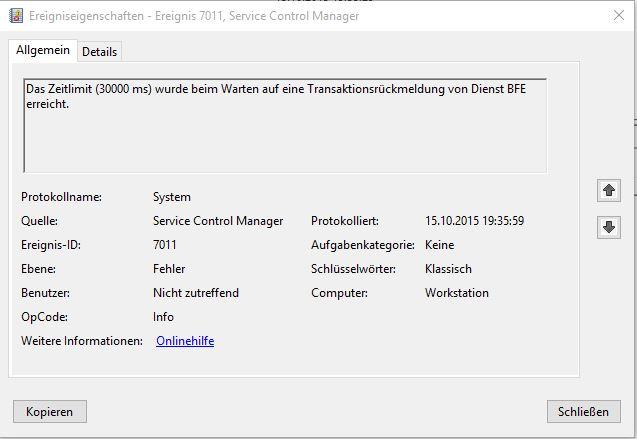The image size is (637, 439).
Task: Click the Protokollname value System
Action: tap(172, 197)
